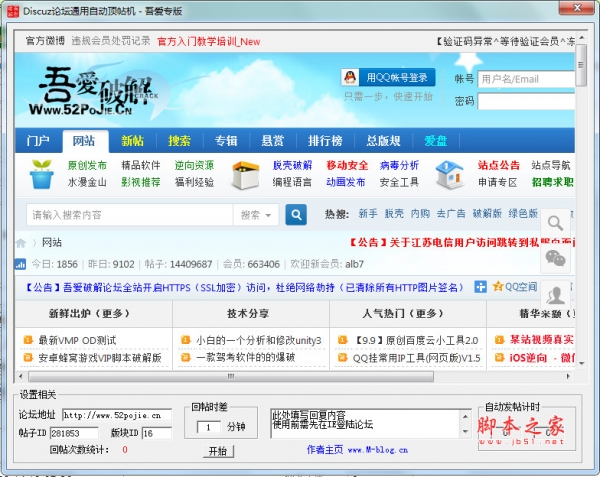Click the horizontal scrollbar thumb

(x=231, y=376)
